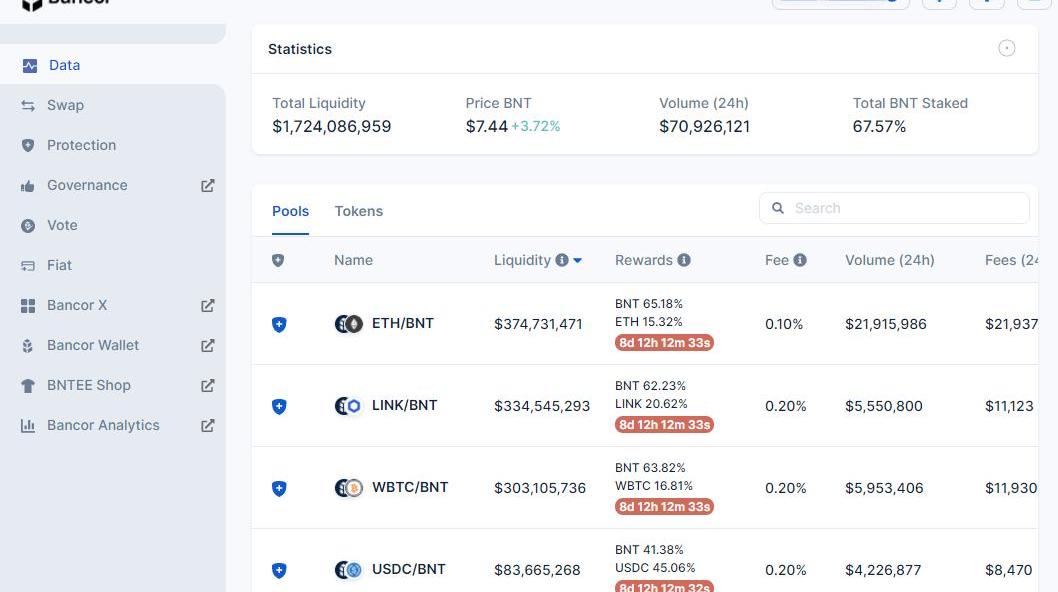Sort pools by Liquidity dropdown arrow
The height and width of the screenshot is (592, 1058).
[x=578, y=260]
